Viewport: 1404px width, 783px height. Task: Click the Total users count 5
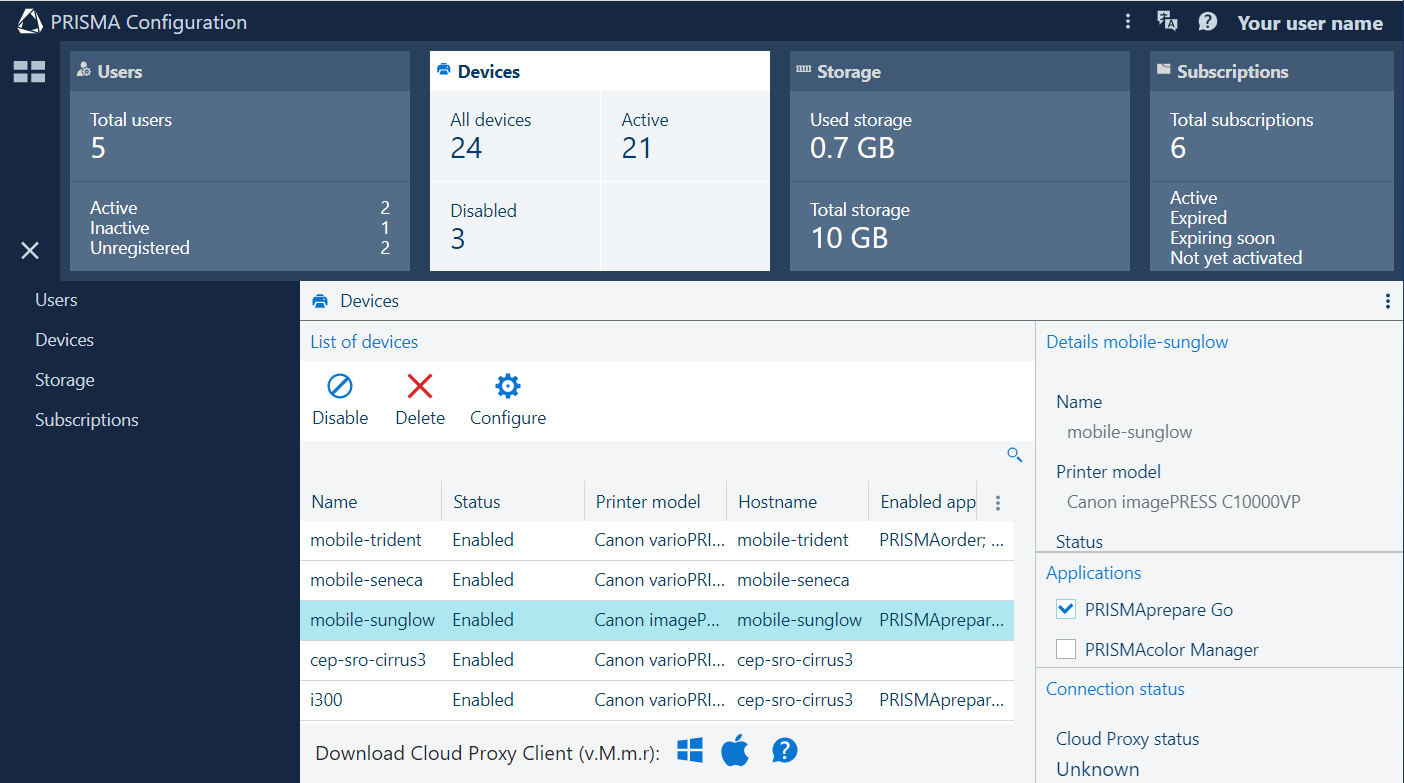tap(98, 149)
